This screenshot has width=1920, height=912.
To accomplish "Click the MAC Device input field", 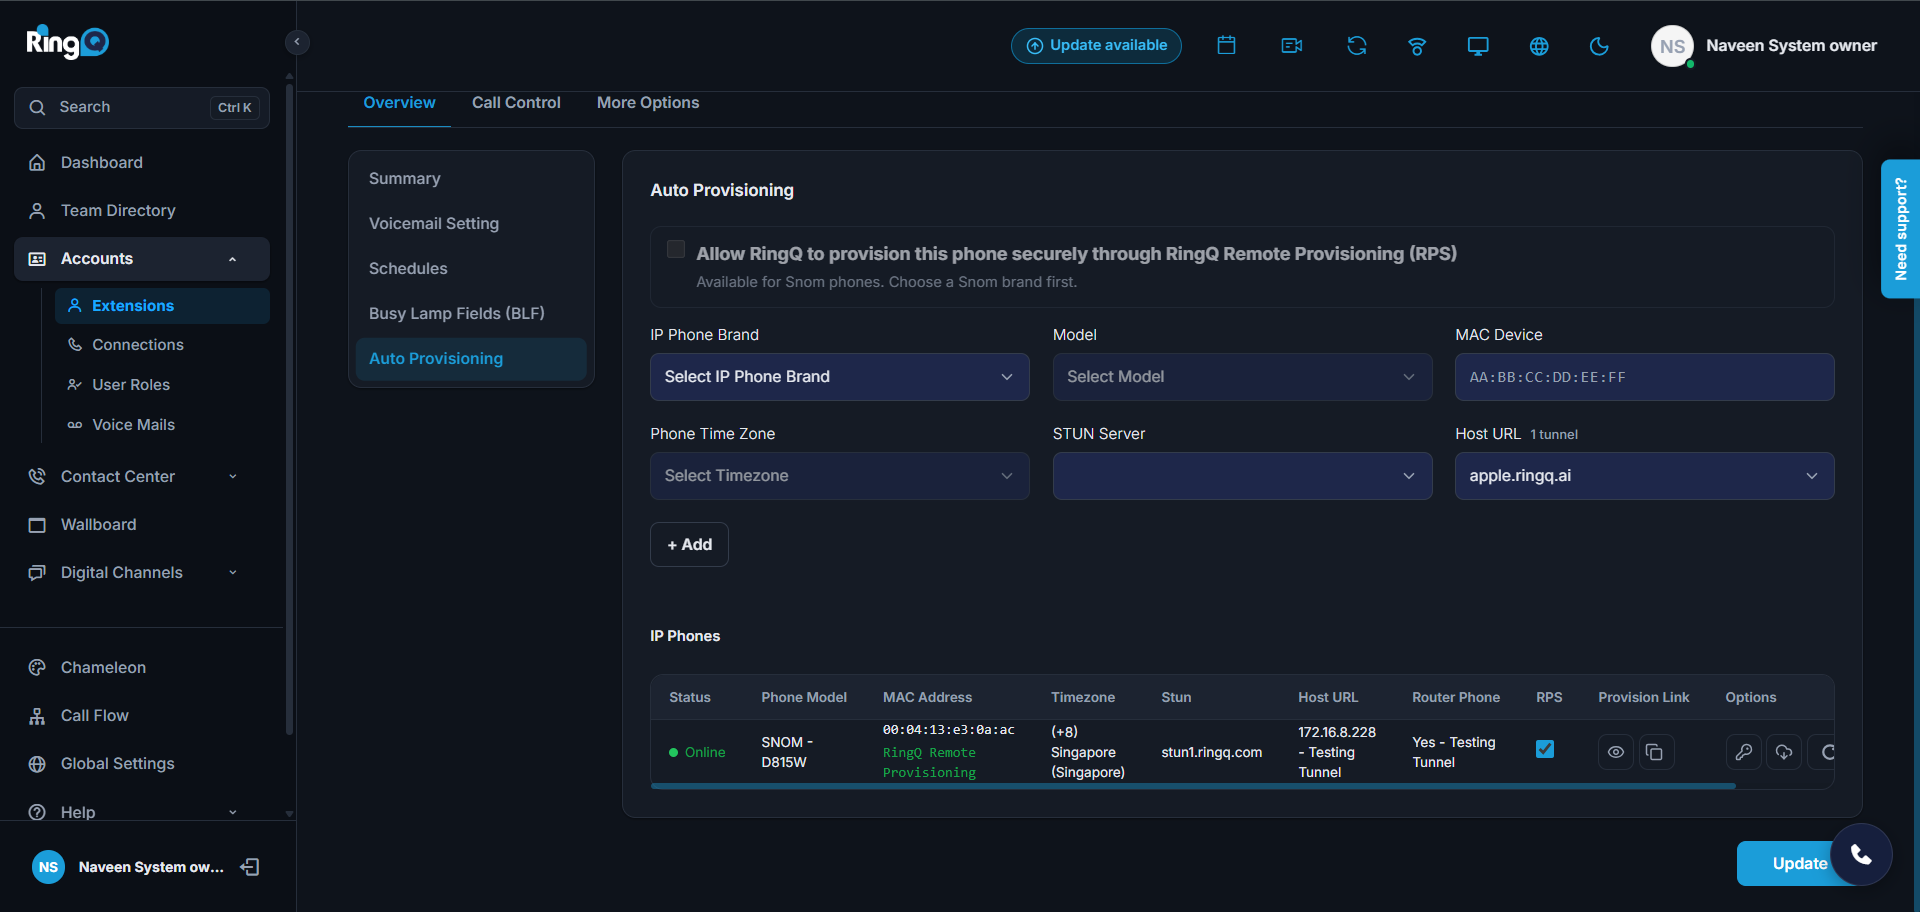I will tap(1644, 377).
